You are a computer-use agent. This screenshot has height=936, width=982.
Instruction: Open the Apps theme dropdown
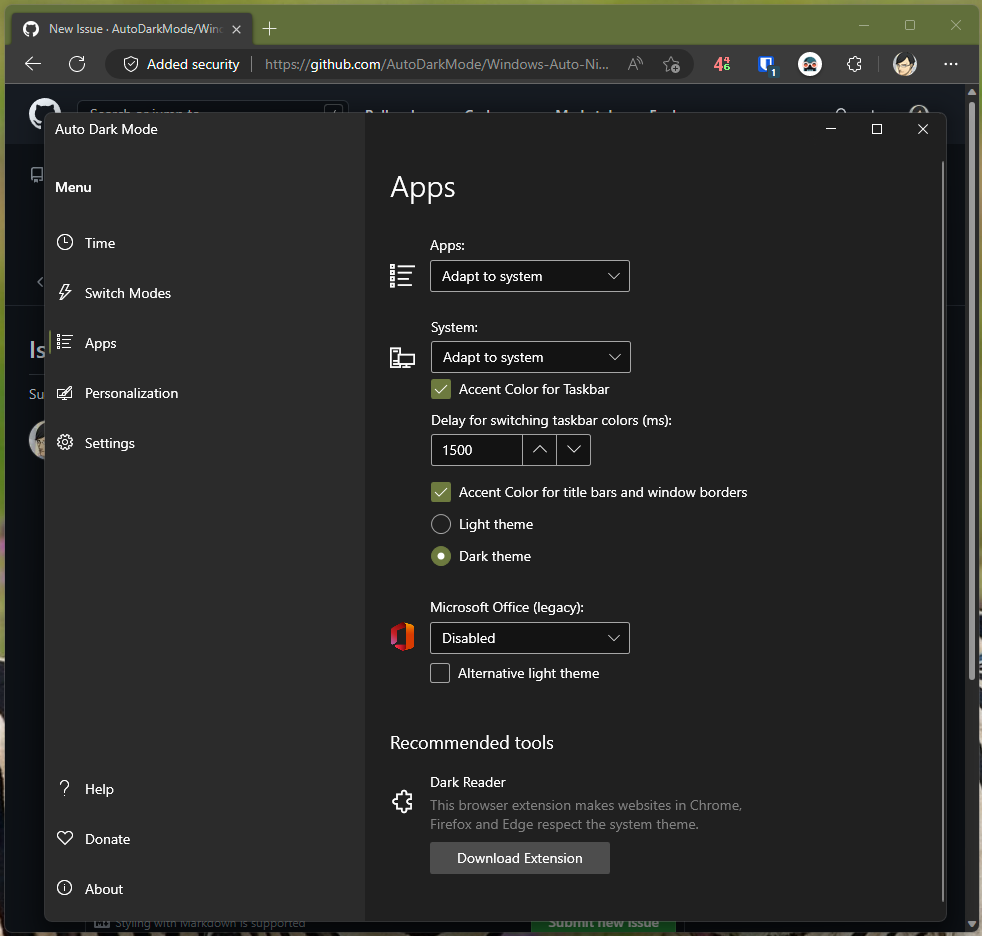[x=530, y=276]
